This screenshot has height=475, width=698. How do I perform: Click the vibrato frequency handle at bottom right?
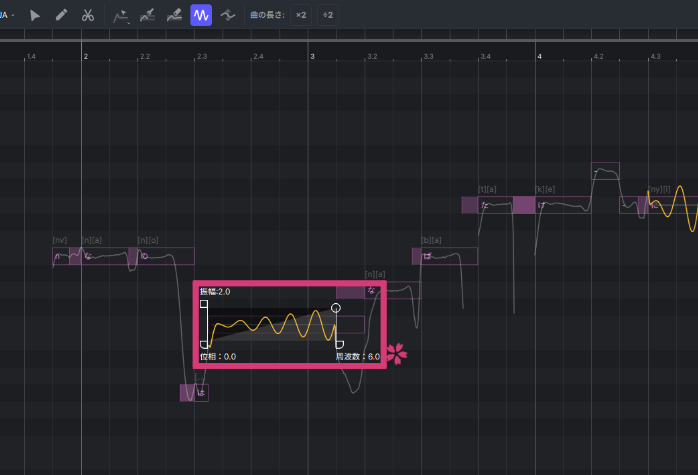340,344
